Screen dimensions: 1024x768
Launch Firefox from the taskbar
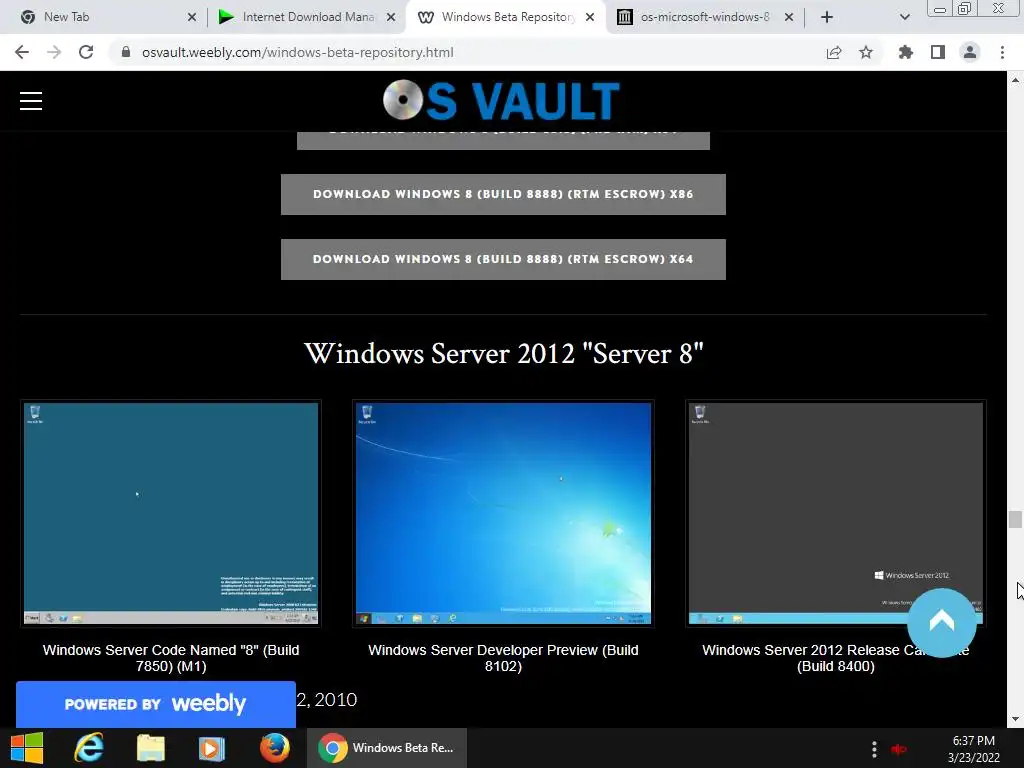pyautogui.click(x=274, y=748)
